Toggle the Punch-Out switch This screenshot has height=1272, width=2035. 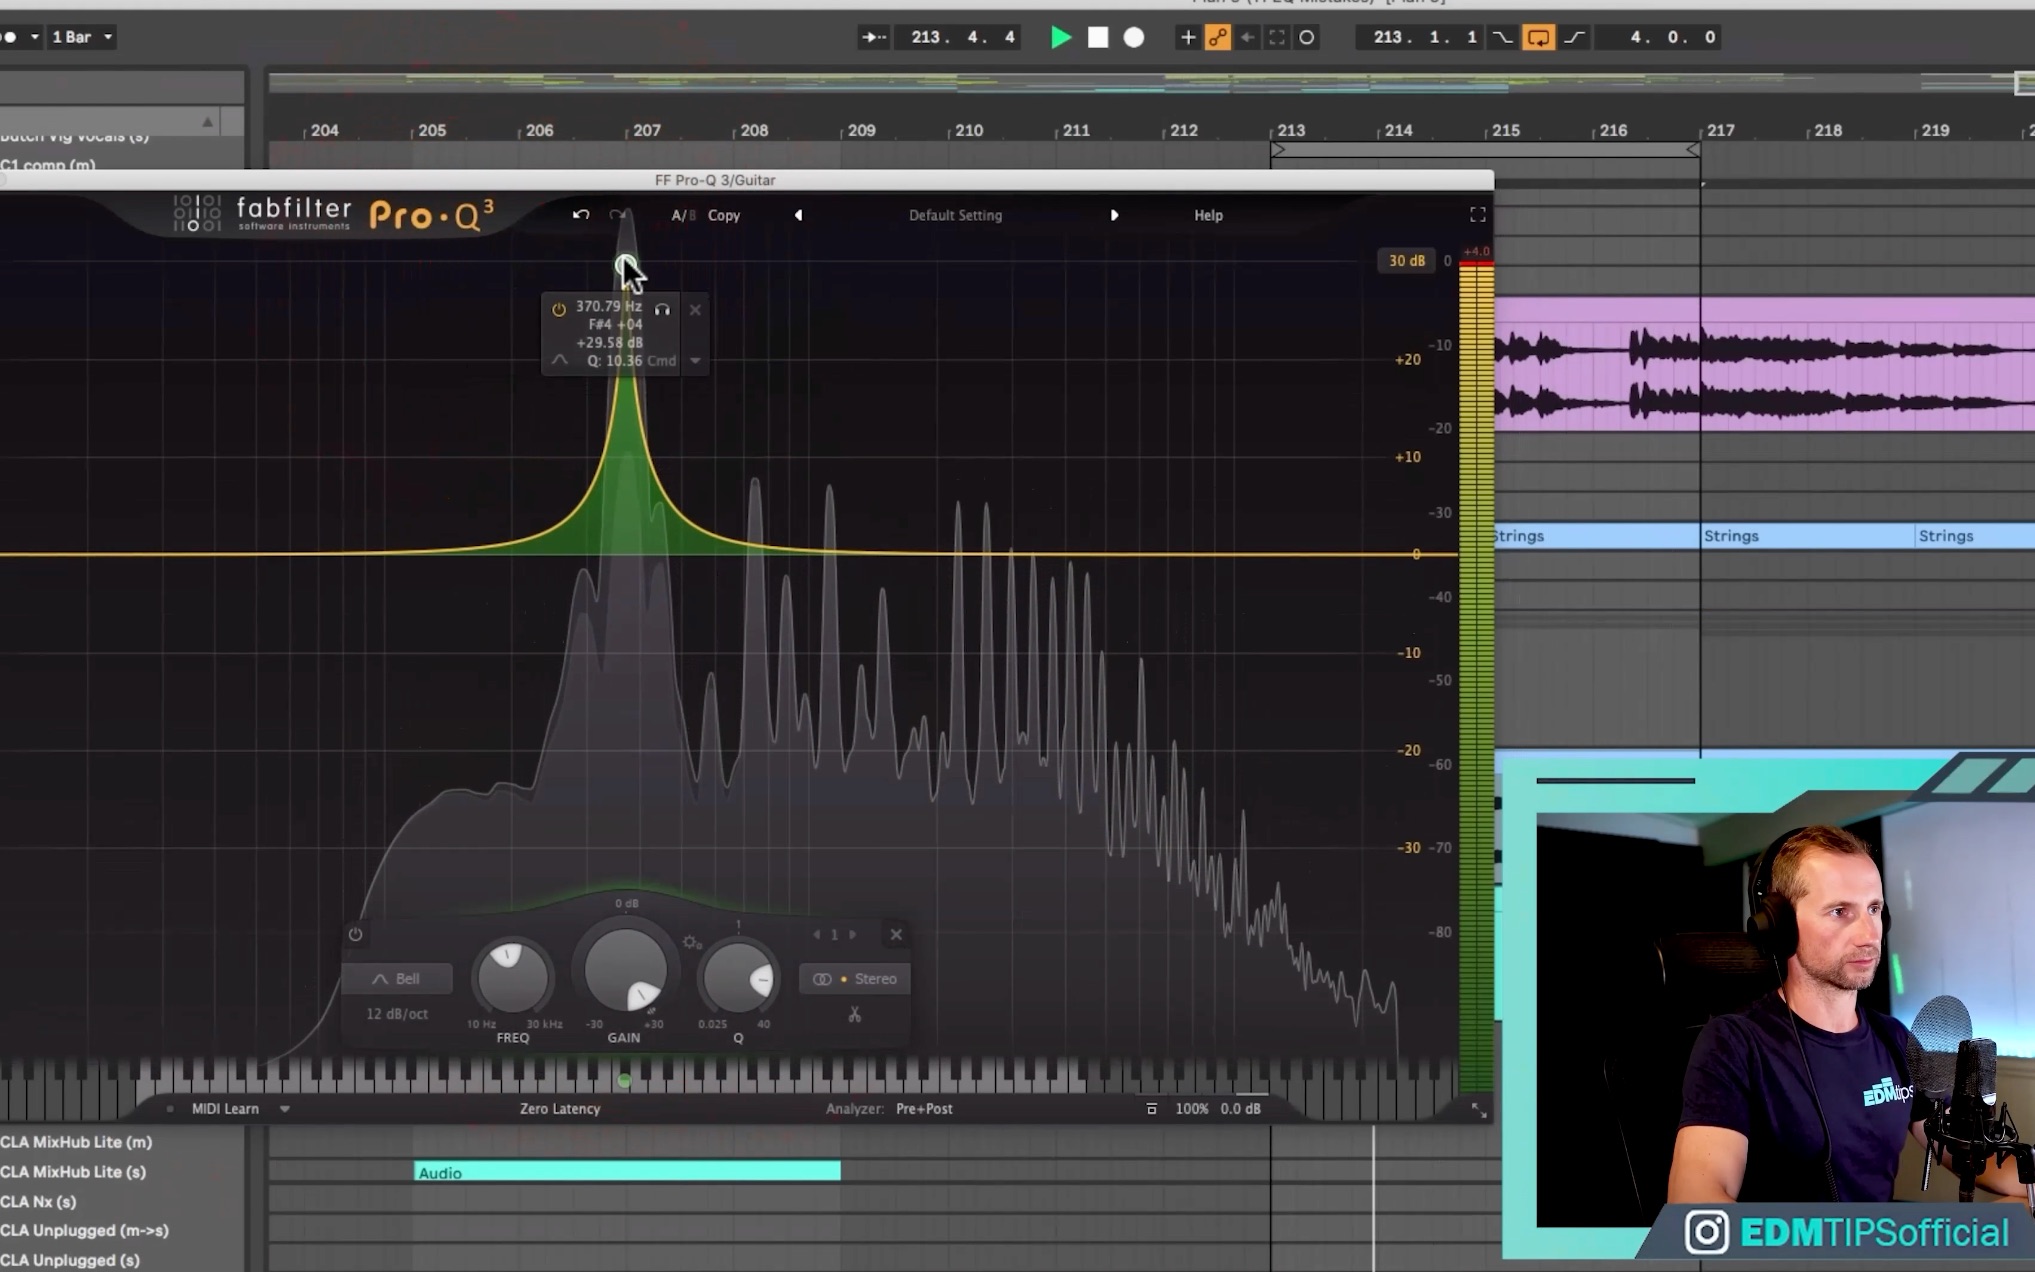[1574, 37]
